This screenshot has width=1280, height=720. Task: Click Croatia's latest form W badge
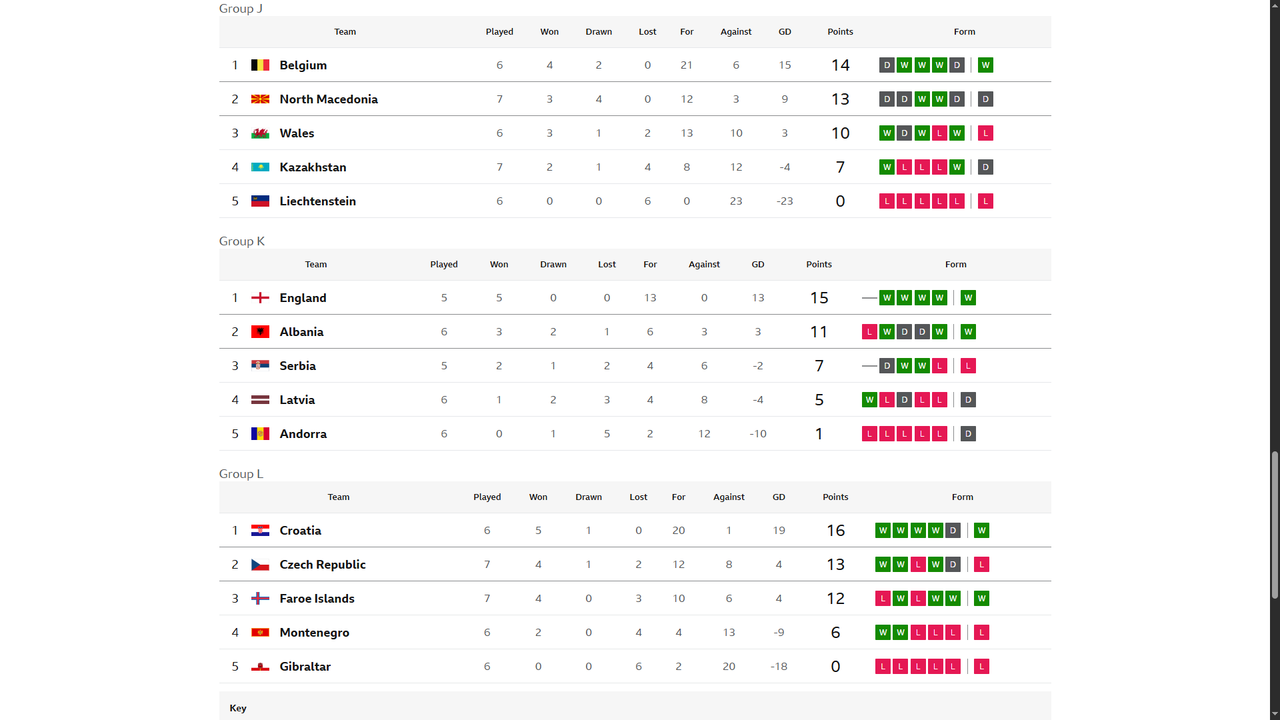982,531
